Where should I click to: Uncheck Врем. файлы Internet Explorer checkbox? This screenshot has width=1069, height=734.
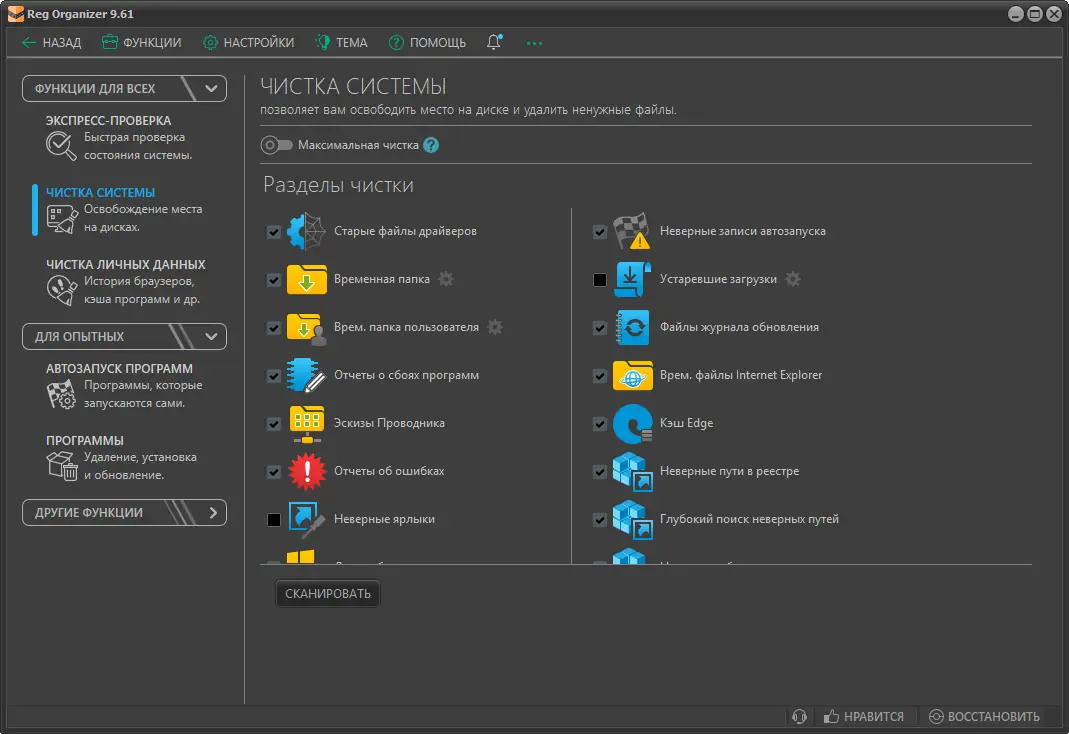pyautogui.click(x=600, y=376)
